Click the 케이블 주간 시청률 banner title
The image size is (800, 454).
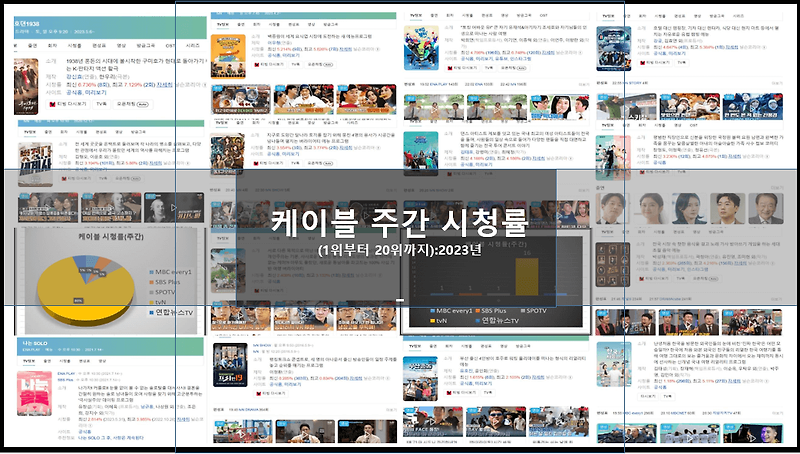(x=399, y=222)
